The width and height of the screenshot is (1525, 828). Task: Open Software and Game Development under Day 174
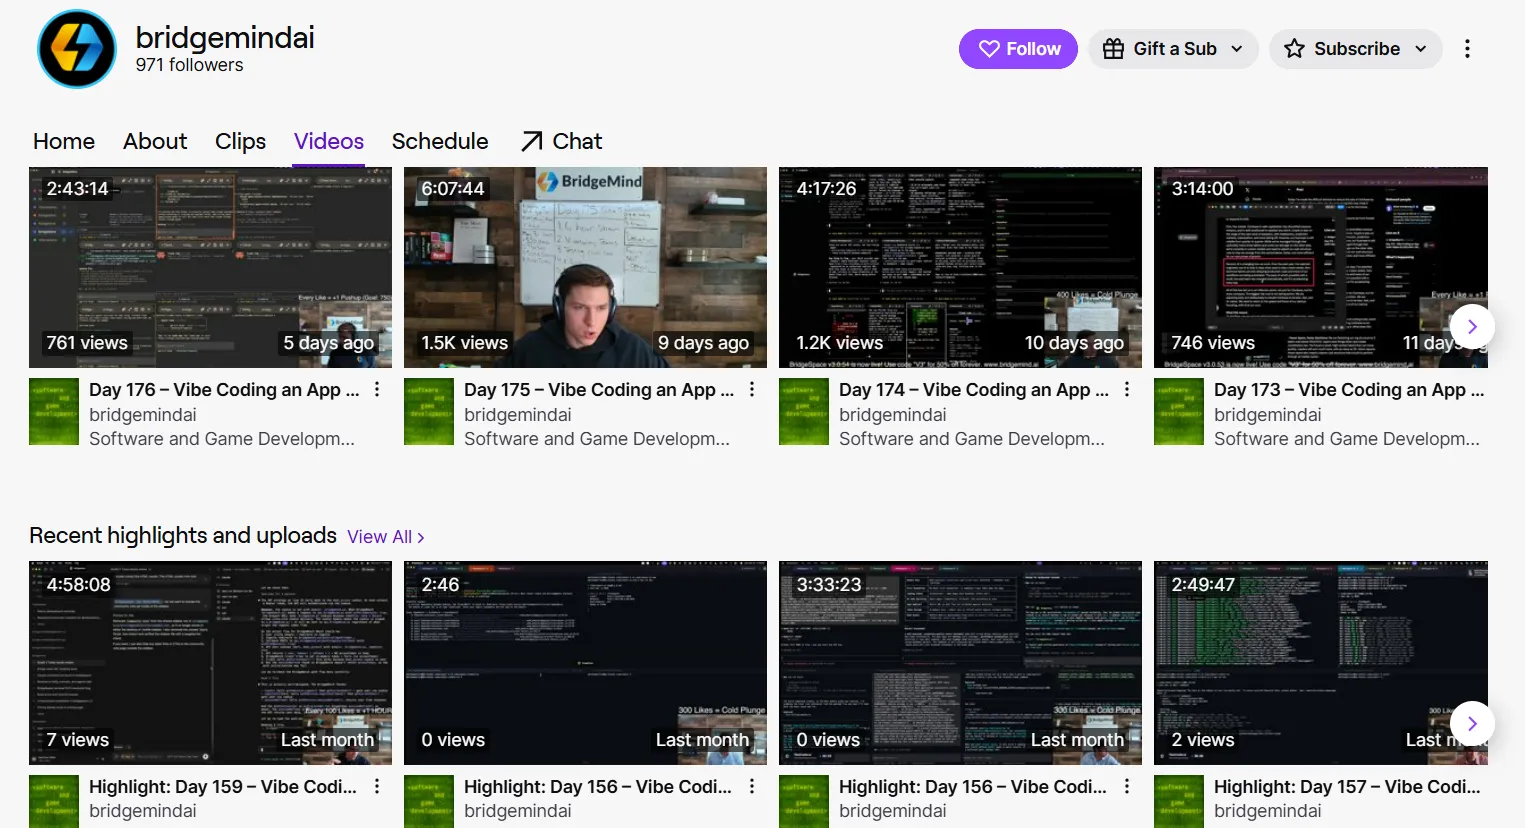[x=972, y=439]
